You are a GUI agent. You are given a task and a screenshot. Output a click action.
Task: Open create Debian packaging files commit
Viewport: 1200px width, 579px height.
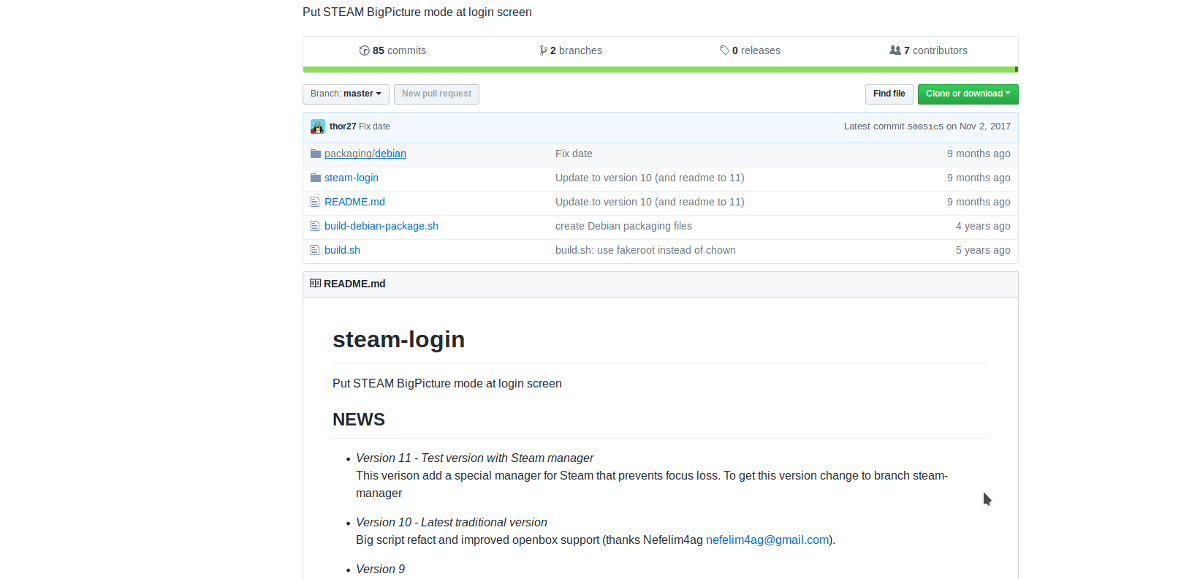click(x=623, y=226)
